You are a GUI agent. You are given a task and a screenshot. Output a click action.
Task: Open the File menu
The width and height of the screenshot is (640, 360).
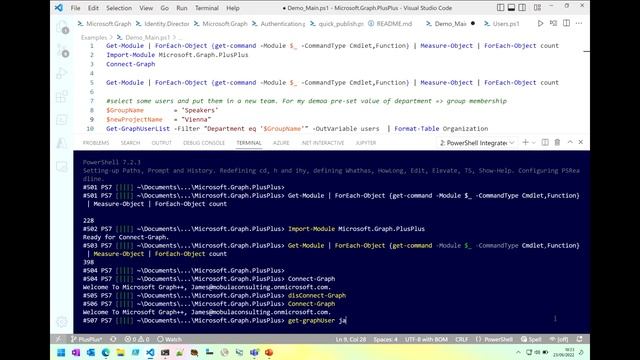pyautogui.click(x=76, y=8)
